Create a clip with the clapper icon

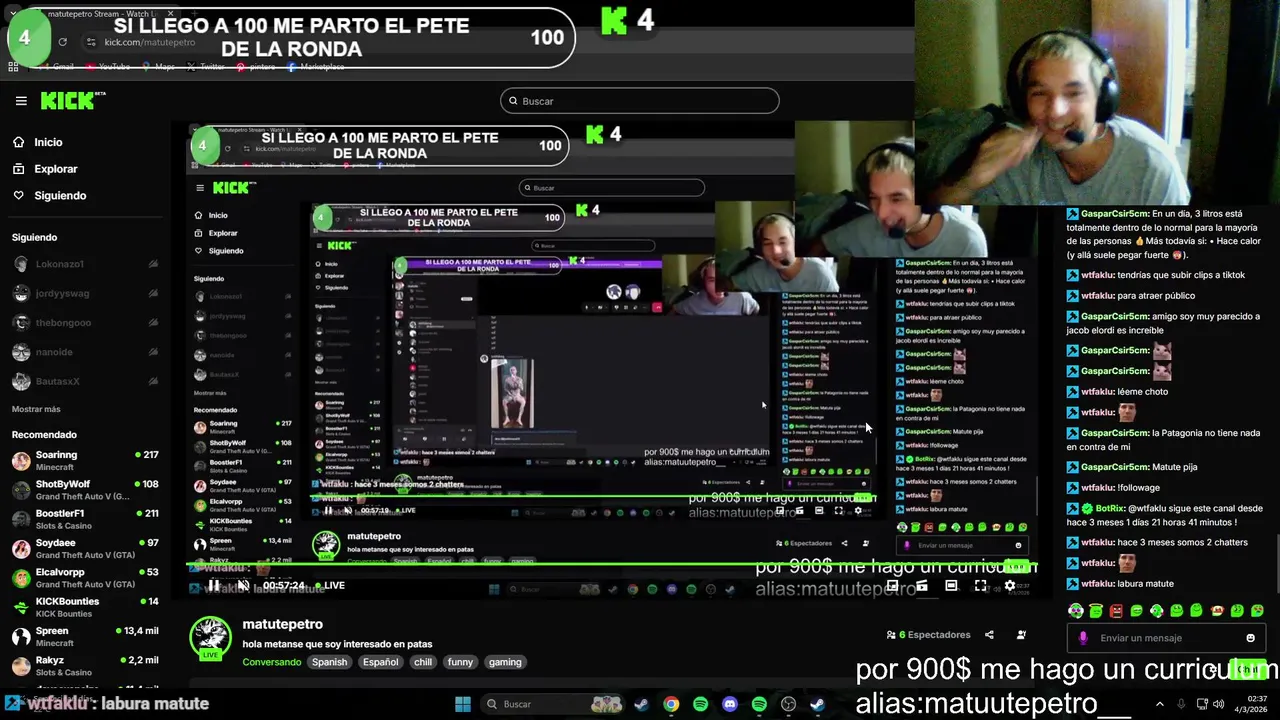tap(922, 586)
